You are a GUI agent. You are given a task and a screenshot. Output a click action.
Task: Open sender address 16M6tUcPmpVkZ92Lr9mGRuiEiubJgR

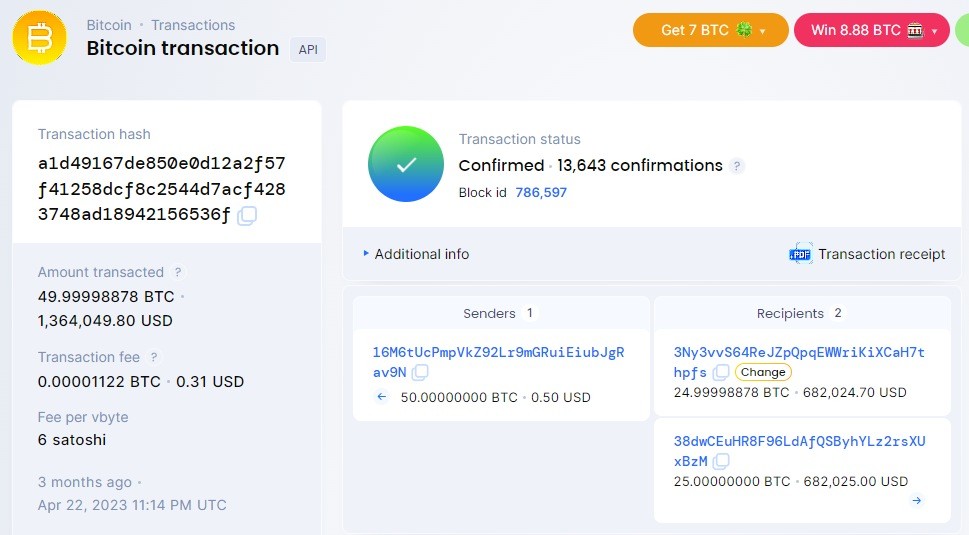[x=497, y=352]
